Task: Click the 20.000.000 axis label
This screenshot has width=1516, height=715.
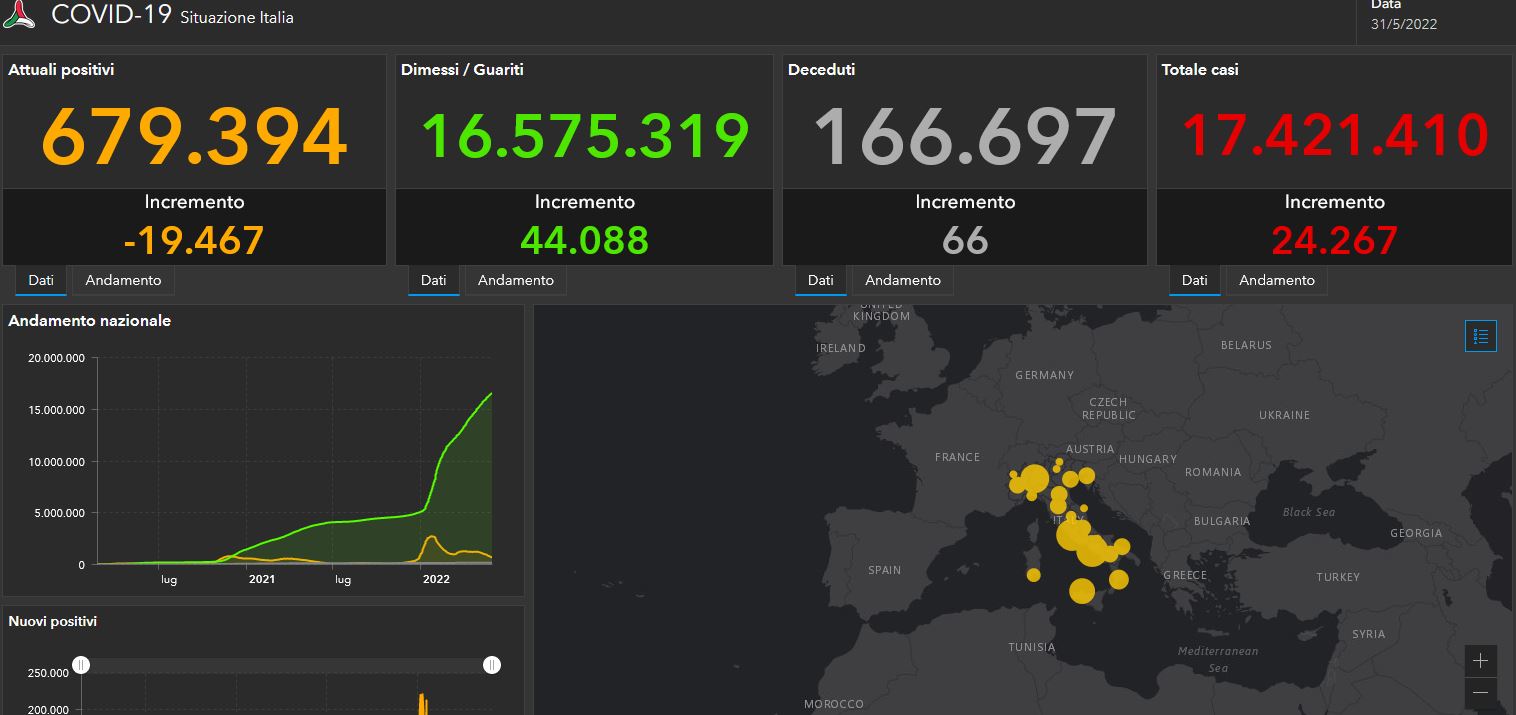Action: tap(58, 358)
